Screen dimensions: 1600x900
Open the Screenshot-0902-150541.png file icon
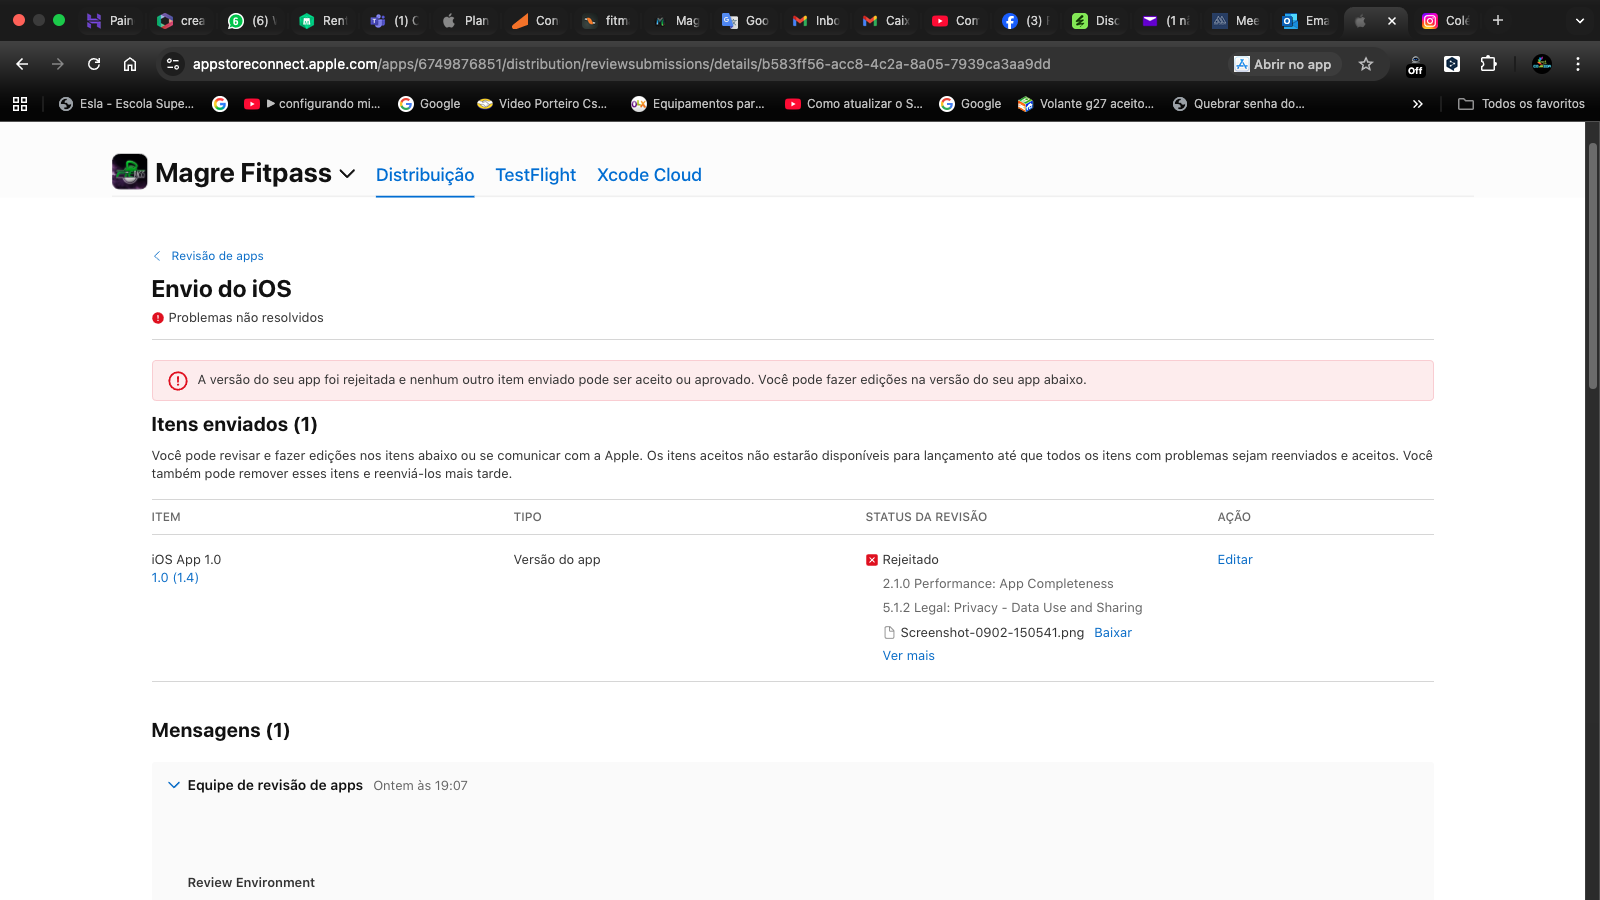point(889,633)
